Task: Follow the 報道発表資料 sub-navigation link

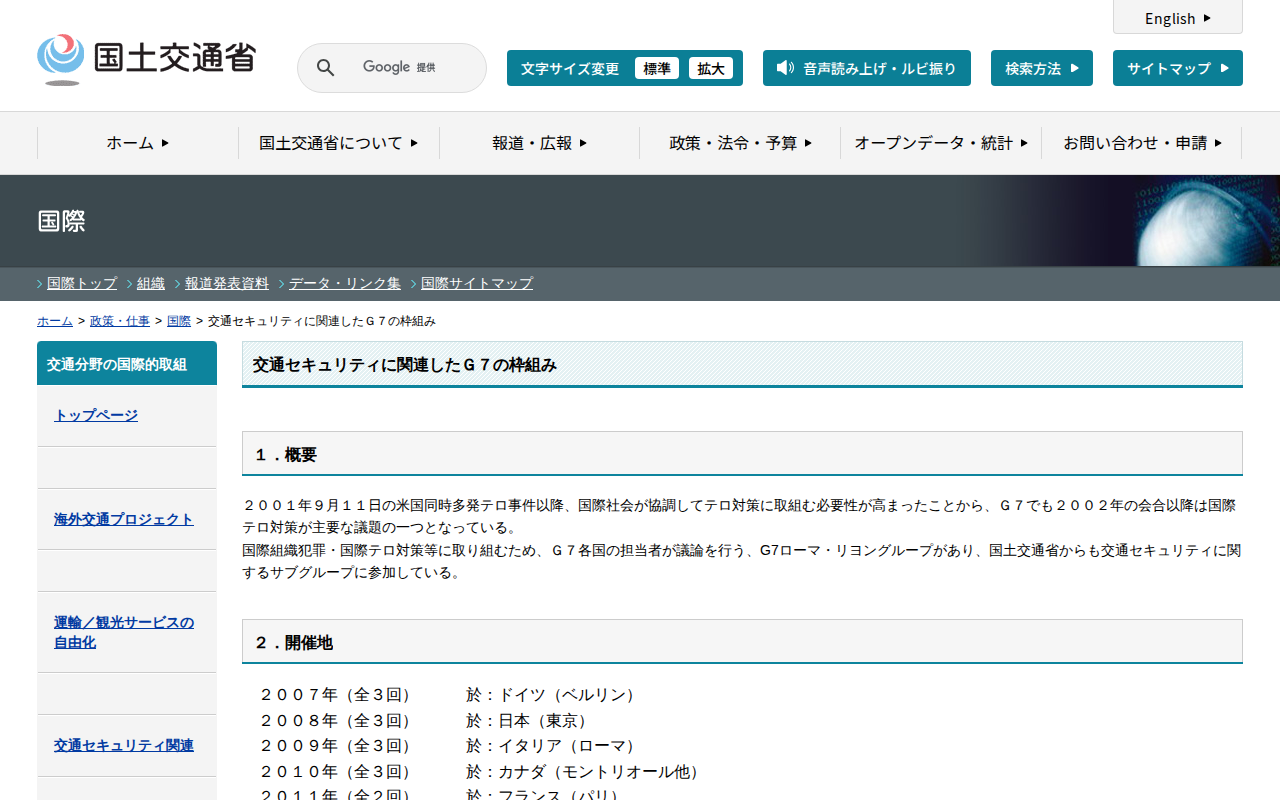Action: [x=227, y=283]
